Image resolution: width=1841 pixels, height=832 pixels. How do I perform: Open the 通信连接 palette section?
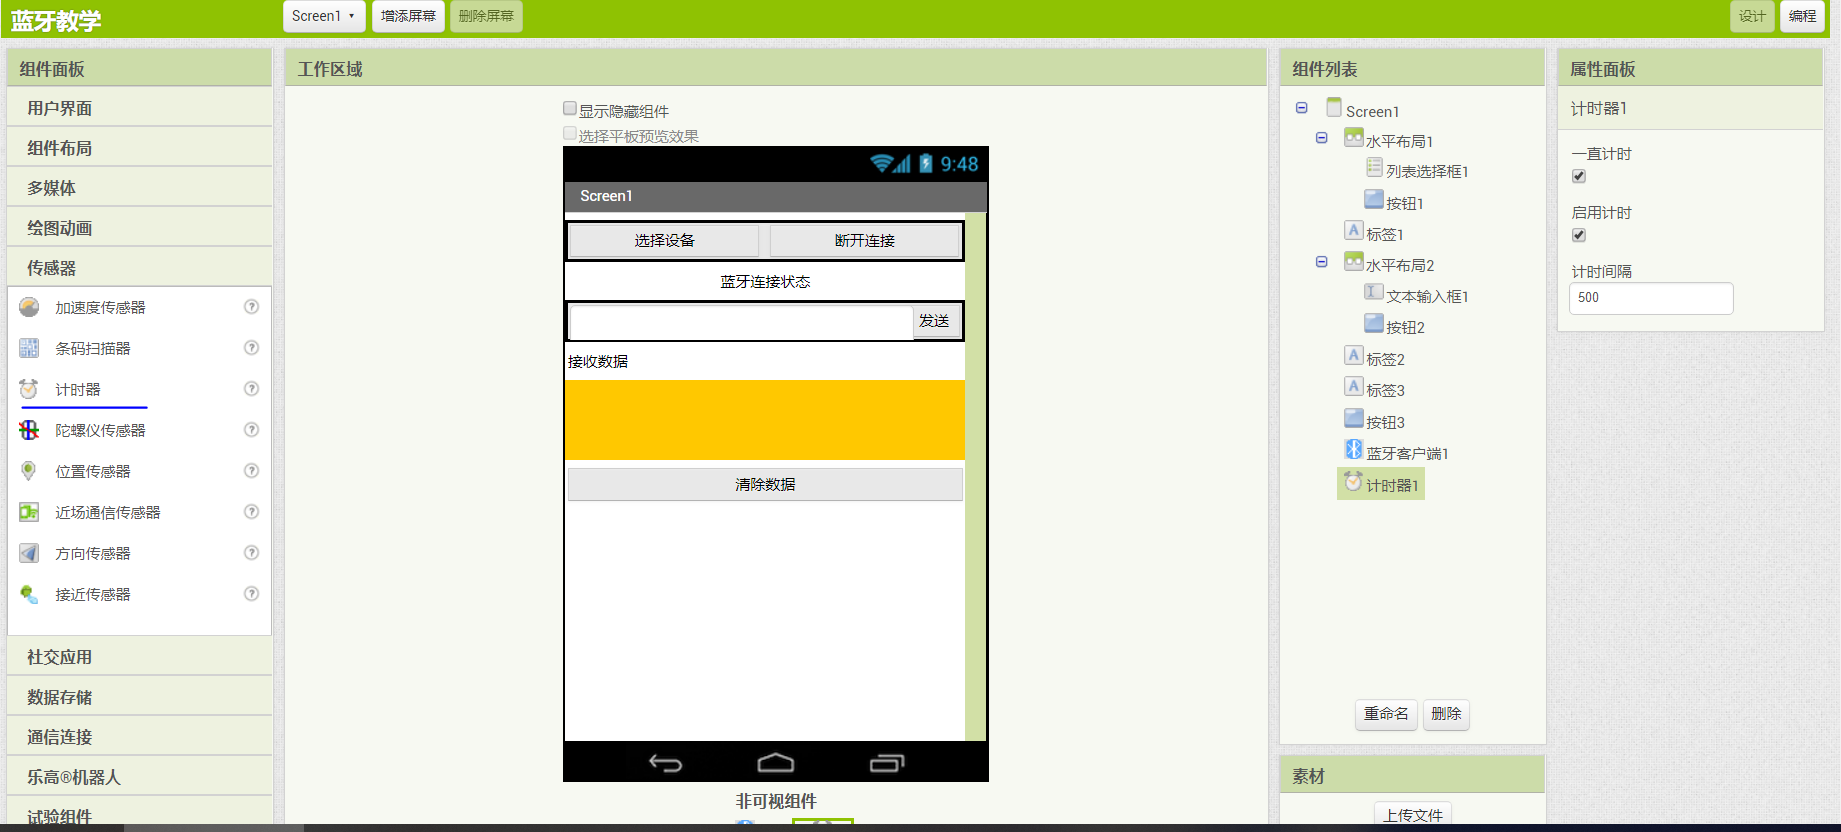tap(140, 737)
